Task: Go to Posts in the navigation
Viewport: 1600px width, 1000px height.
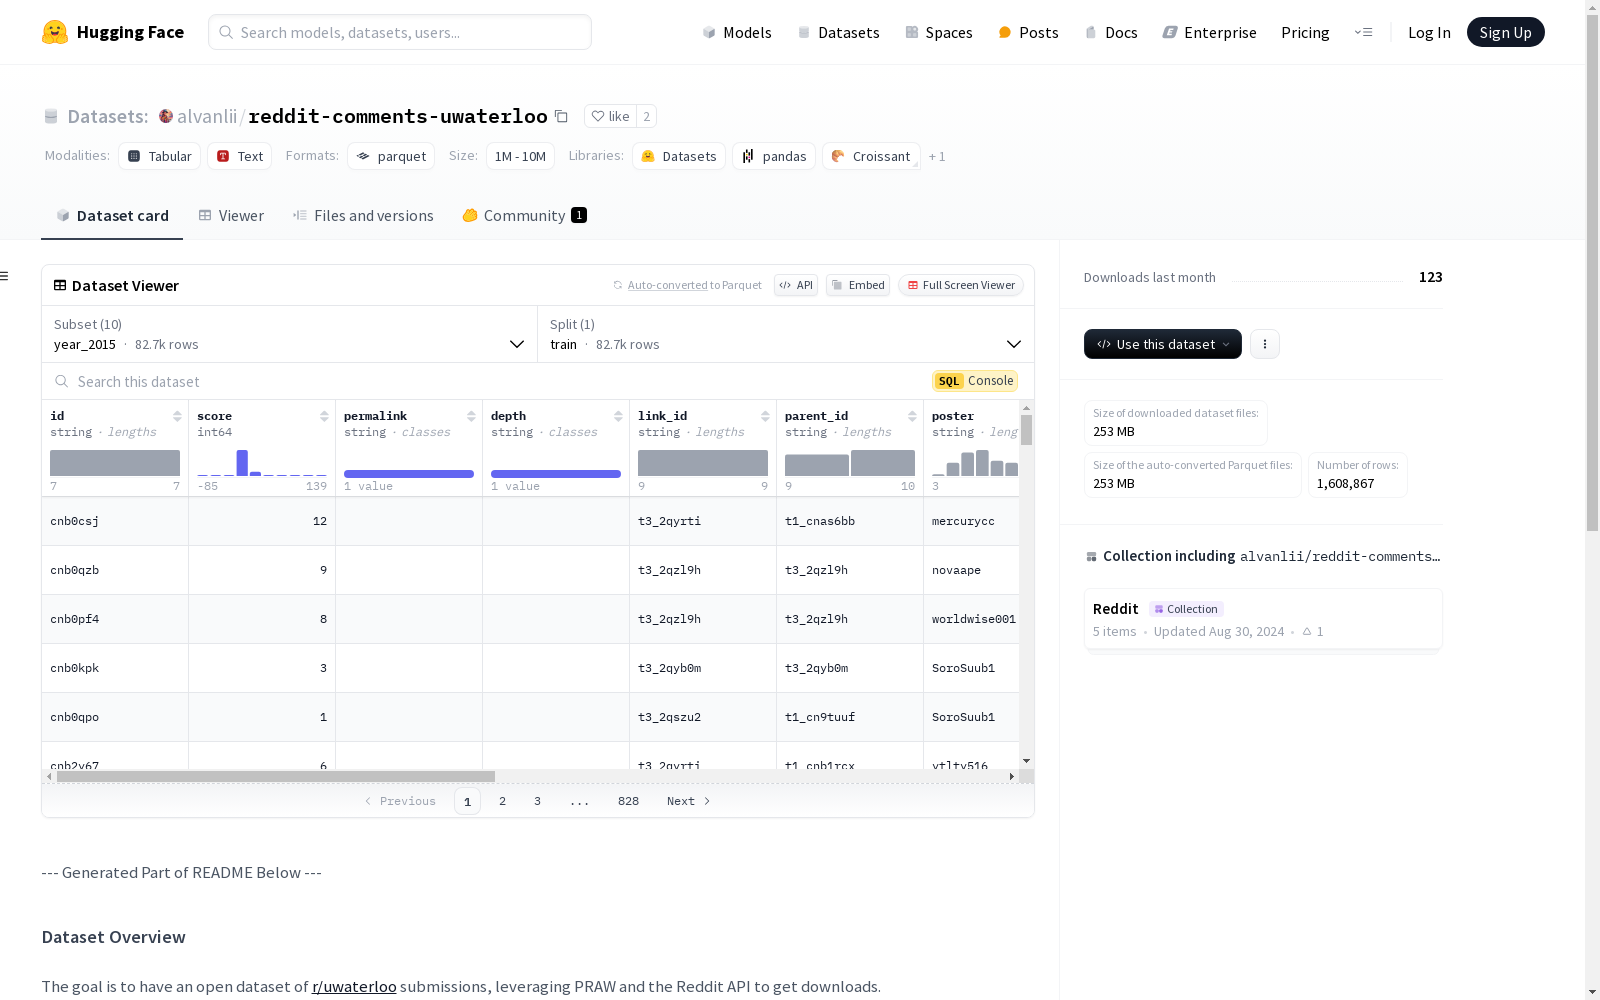Action: click(x=1029, y=32)
